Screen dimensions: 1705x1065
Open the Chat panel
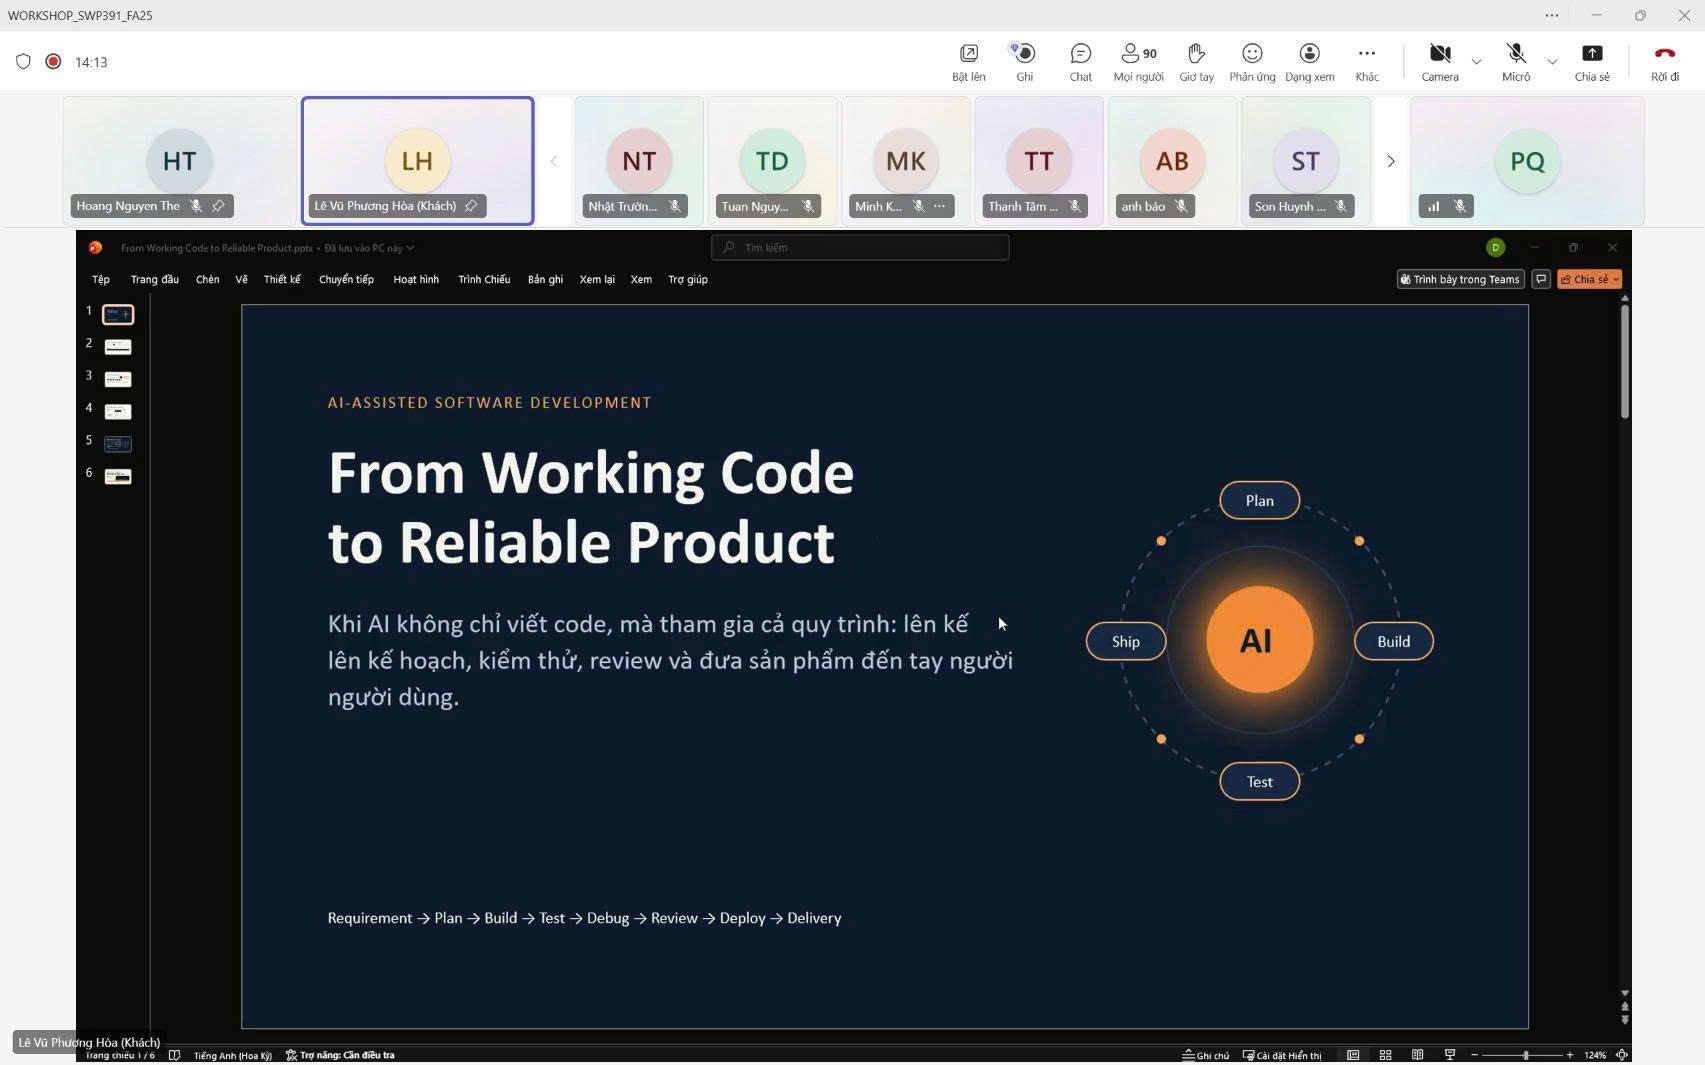[x=1080, y=61]
